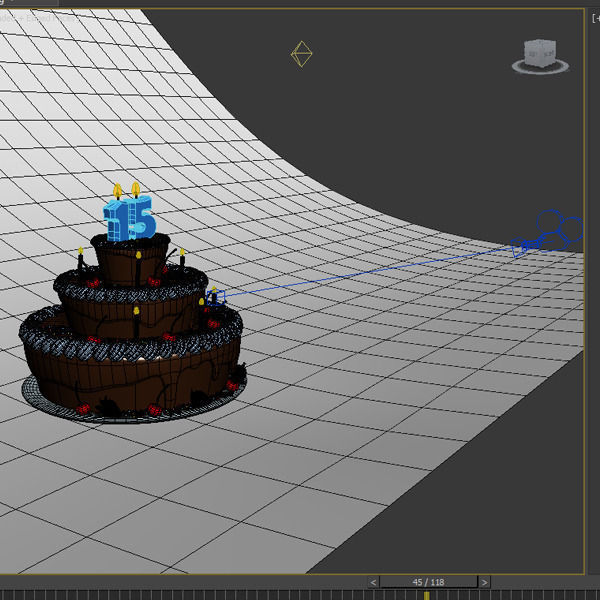This screenshot has height=600, width=600.
Task: Click the yellow current-frame marker on track bar
Action: [426, 595]
